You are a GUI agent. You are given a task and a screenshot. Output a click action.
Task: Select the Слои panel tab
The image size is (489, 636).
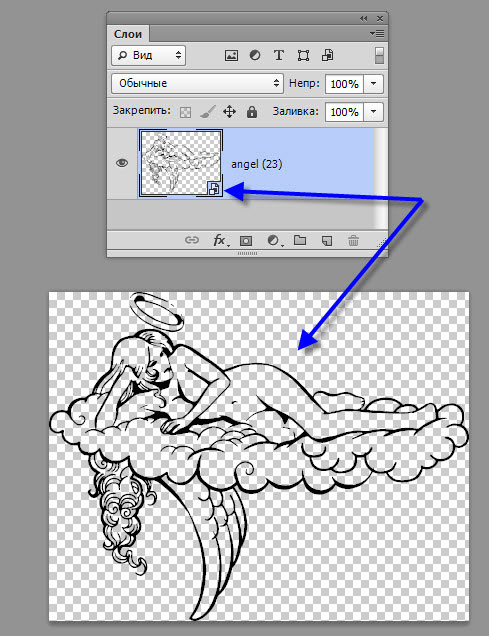128,34
